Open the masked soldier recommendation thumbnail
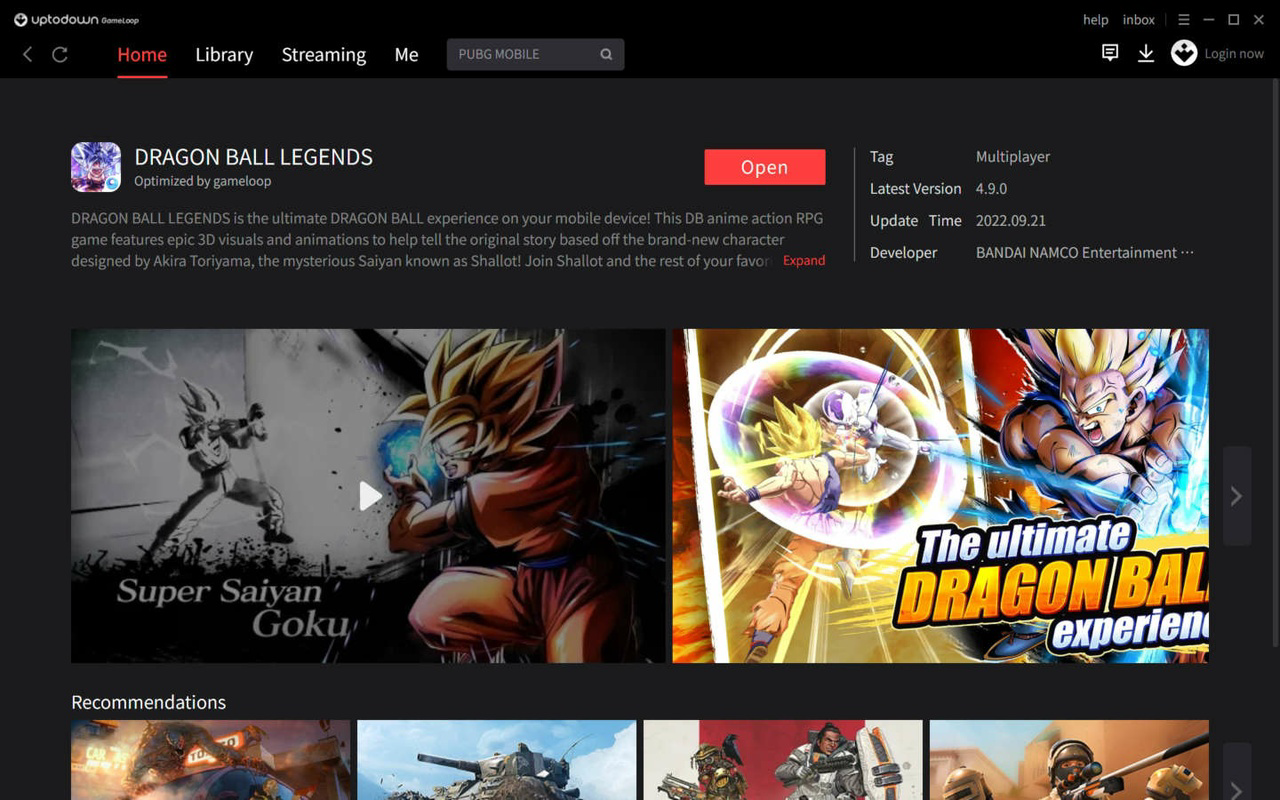The image size is (1280, 800). point(1069,760)
